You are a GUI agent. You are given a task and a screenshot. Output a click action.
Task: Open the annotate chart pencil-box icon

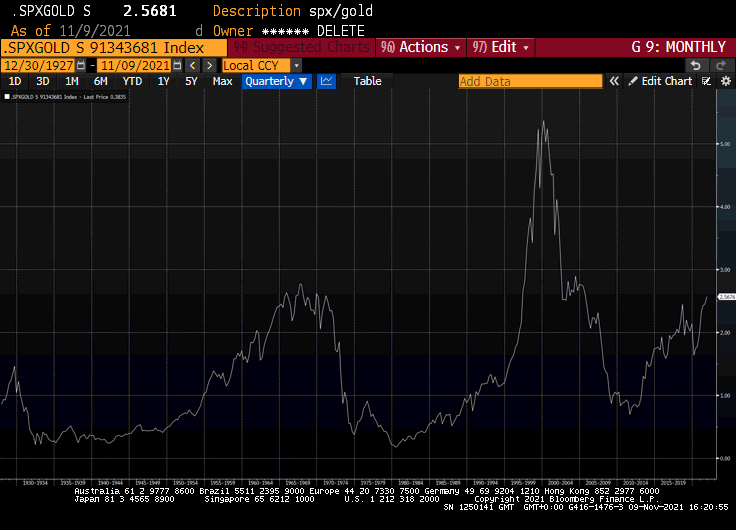[706, 81]
